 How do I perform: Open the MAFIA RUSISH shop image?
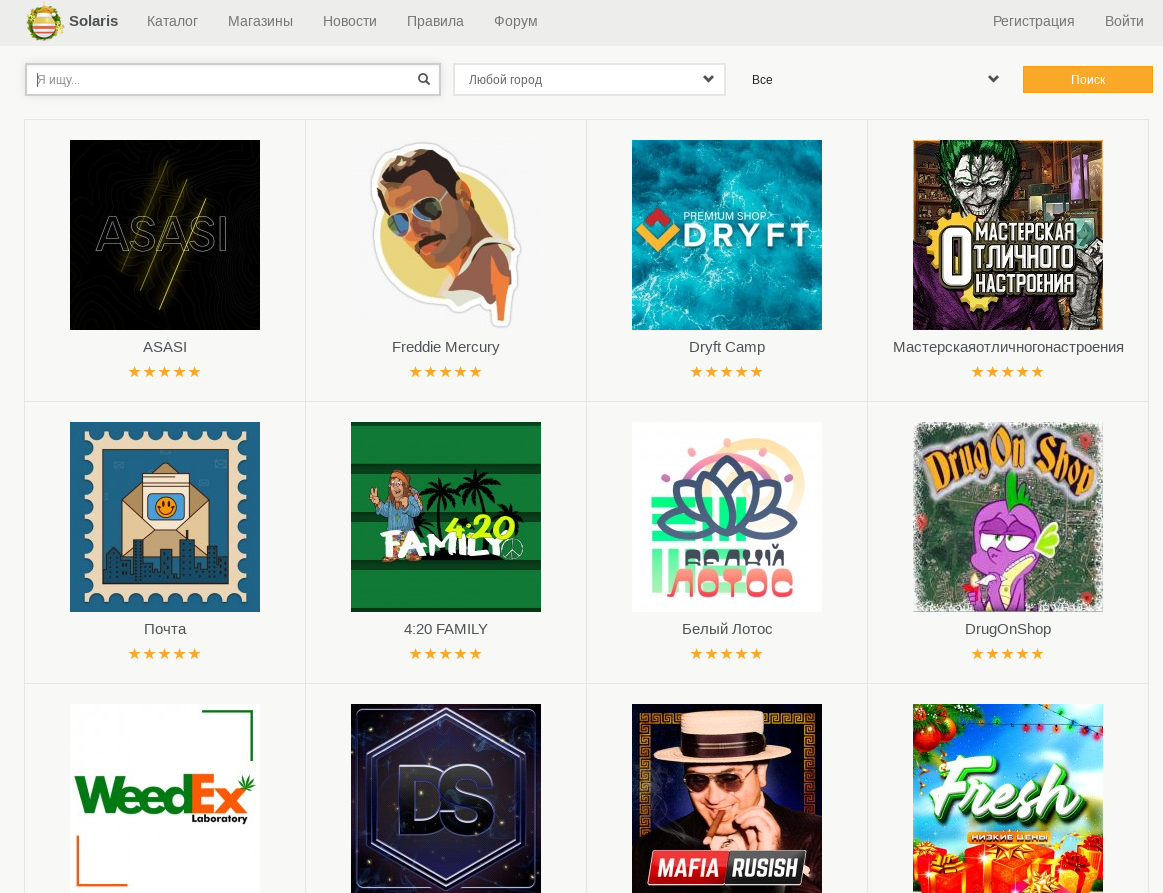[727, 798]
